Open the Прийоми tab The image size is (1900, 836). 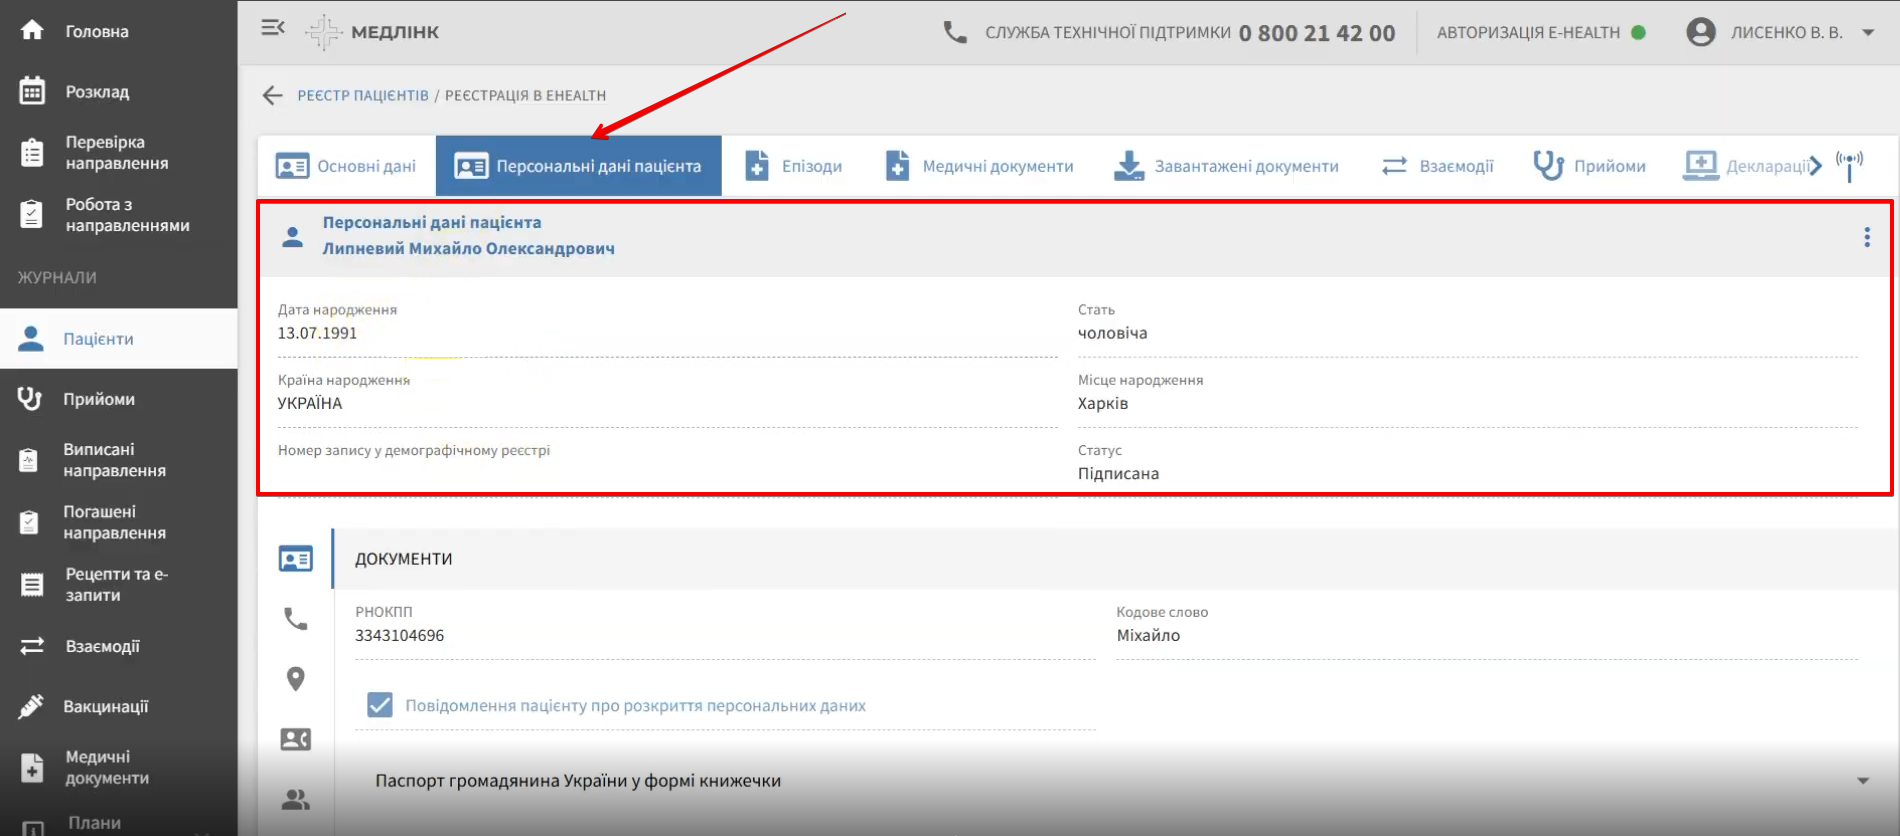click(x=1590, y=166)
